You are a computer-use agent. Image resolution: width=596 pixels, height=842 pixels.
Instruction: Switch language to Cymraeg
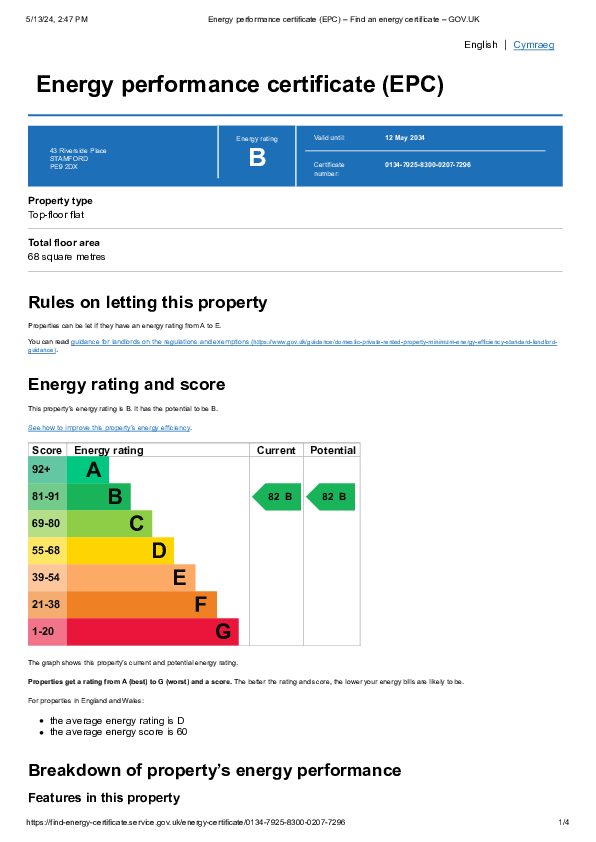(533, 45)
